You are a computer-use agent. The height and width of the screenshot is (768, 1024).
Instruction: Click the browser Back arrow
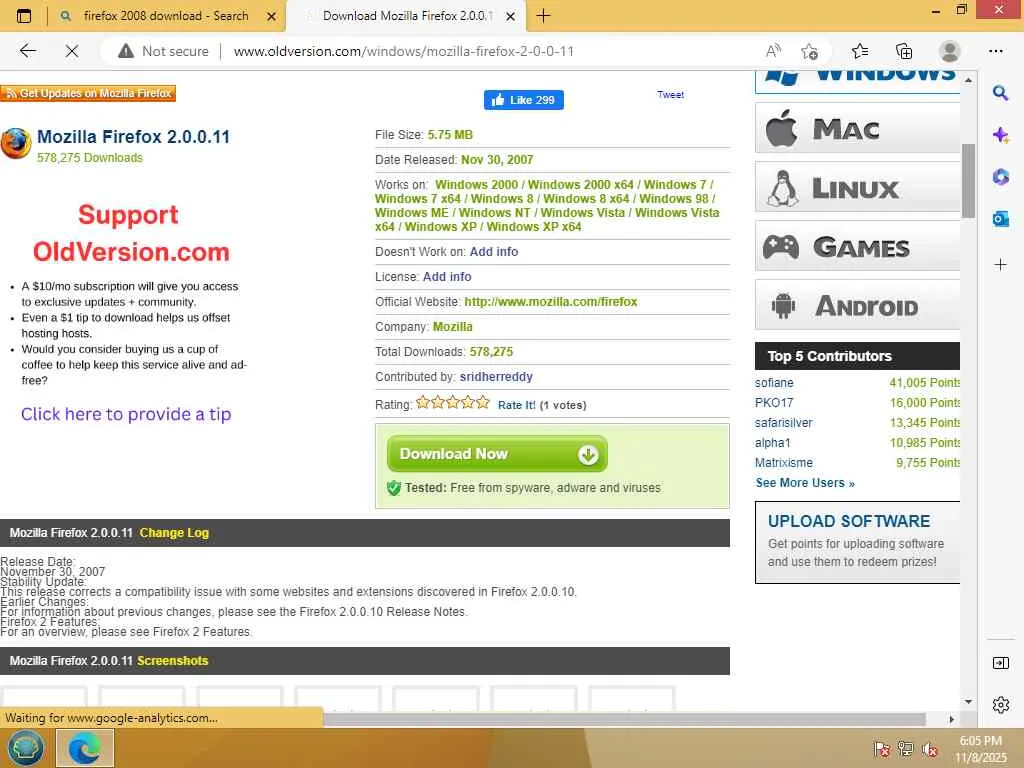point(27,51)
